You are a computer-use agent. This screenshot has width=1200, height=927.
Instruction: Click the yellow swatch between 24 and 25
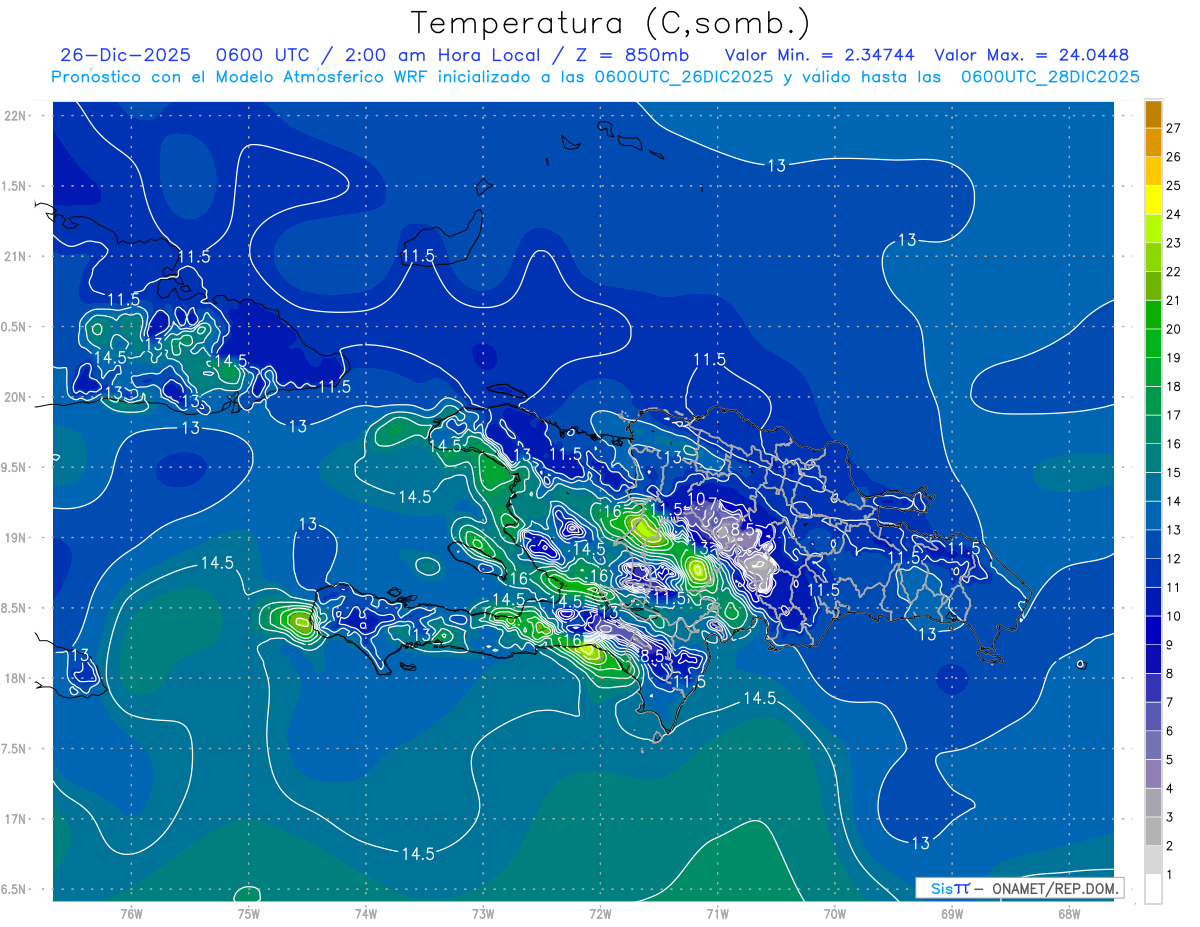coord(1153,200)
